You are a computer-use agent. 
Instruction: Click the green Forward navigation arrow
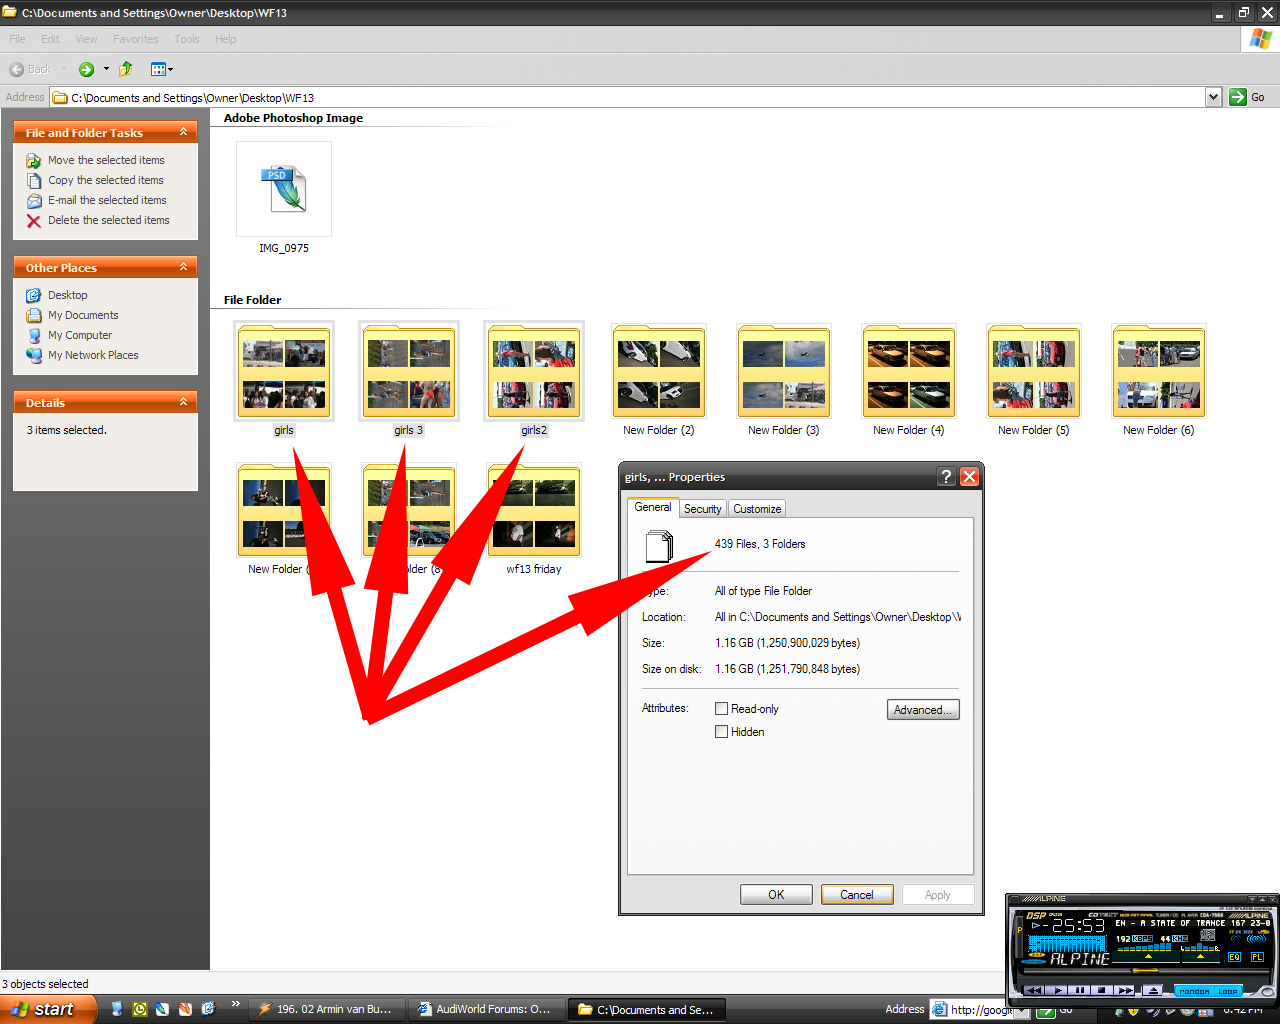coord(86,69)
